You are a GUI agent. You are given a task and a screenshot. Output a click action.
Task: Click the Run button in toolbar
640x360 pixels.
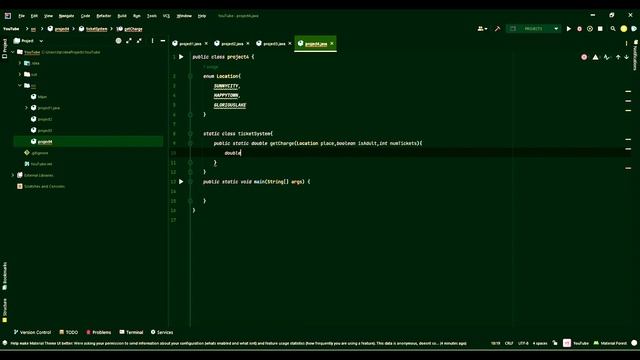coord(569,29)
